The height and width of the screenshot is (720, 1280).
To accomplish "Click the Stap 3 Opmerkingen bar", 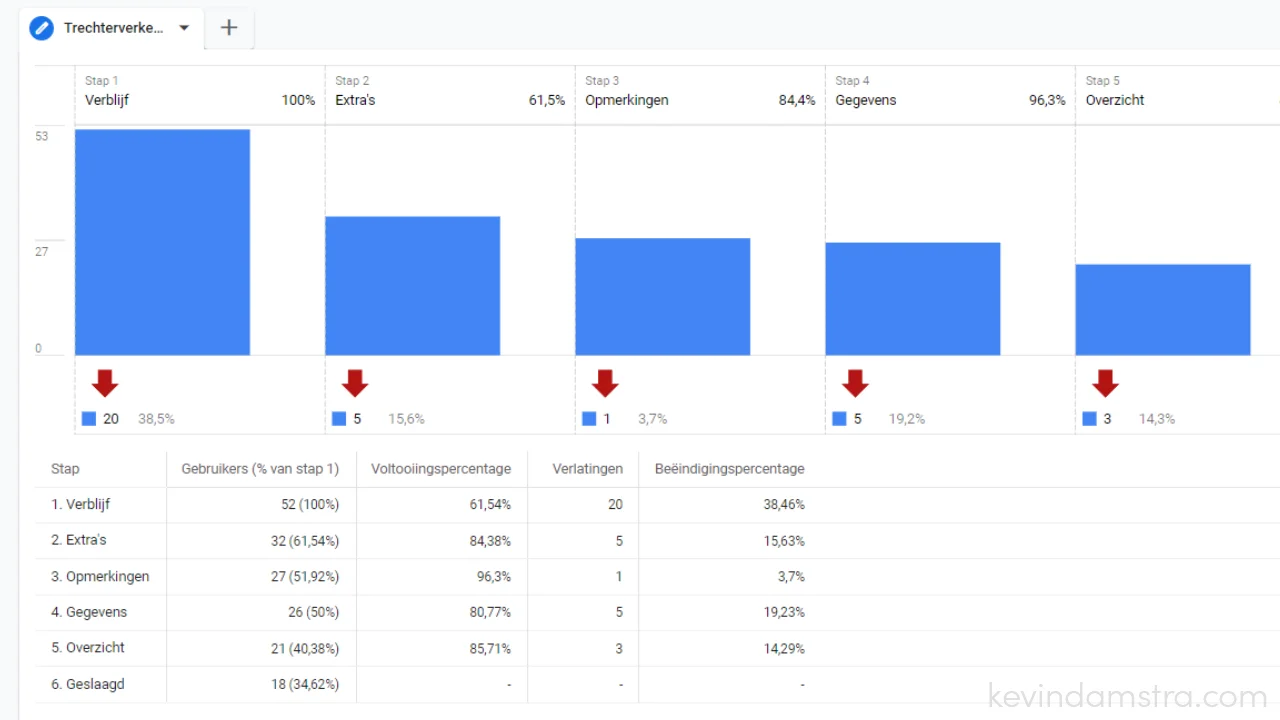I will pos(662,297).
